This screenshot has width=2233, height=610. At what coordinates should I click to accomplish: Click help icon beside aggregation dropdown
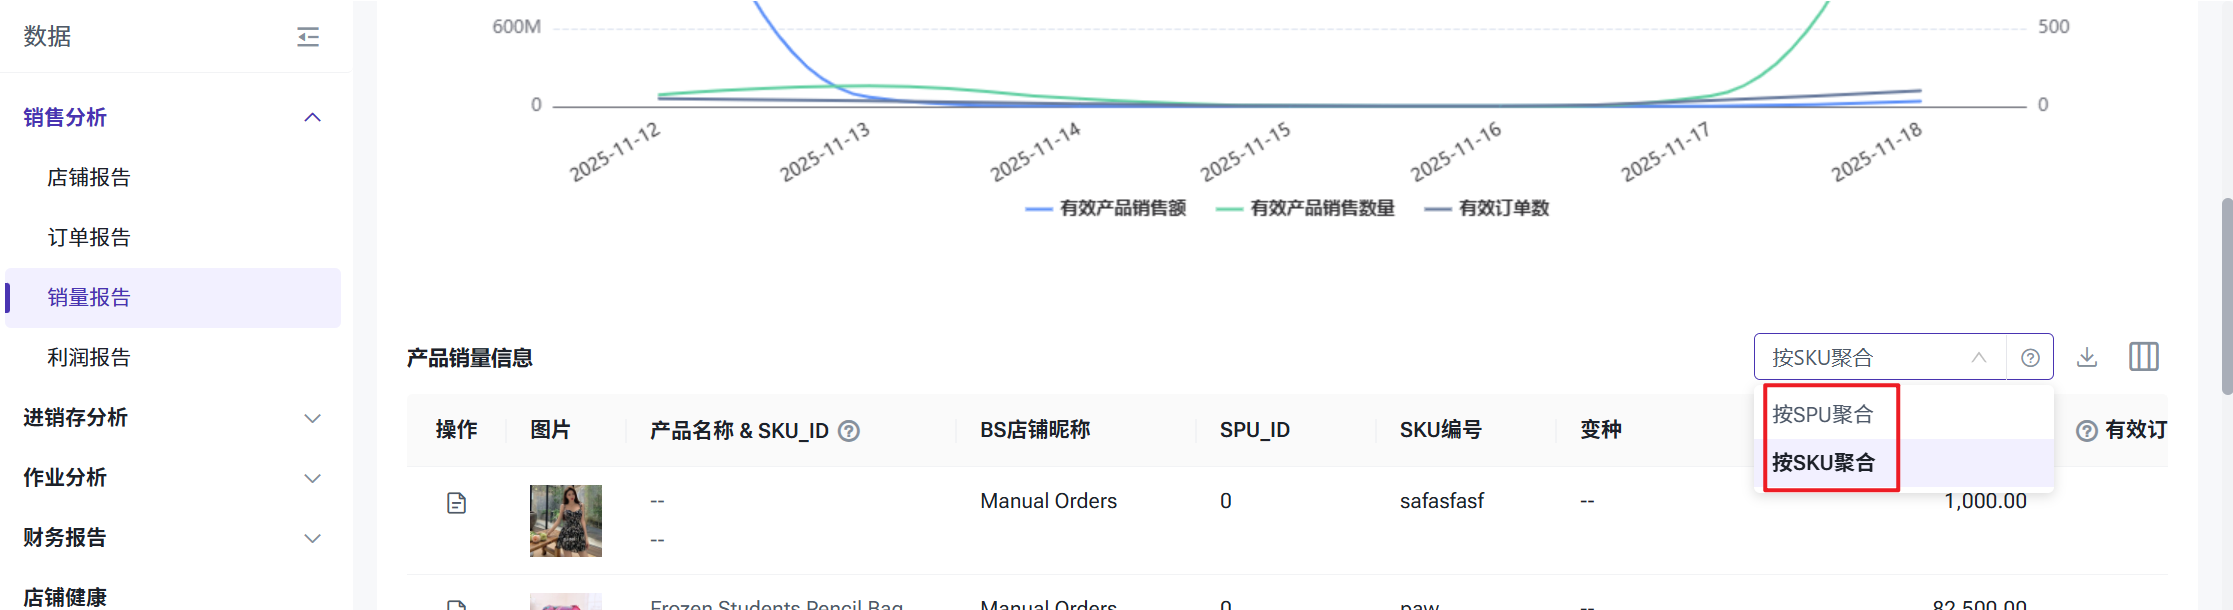tap(2030, 358)
